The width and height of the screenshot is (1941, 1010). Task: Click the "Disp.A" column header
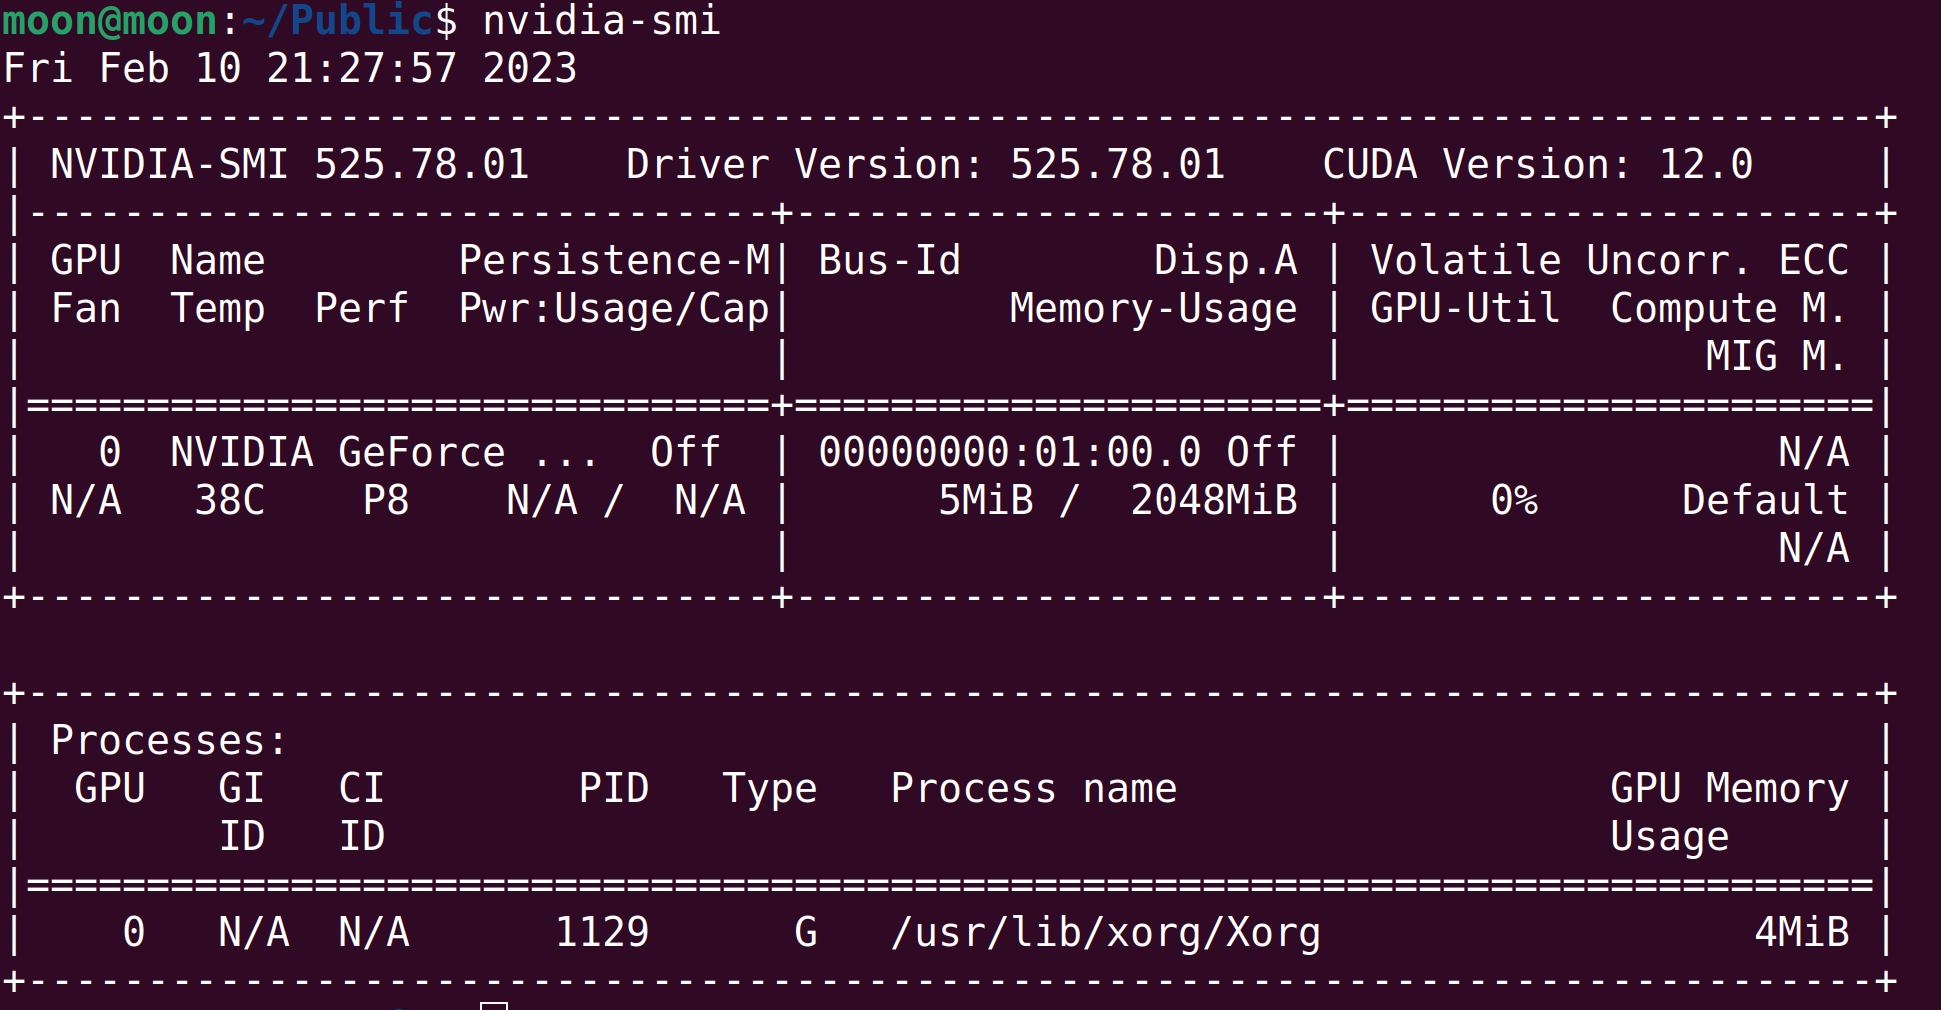(x=1225, y=260)
